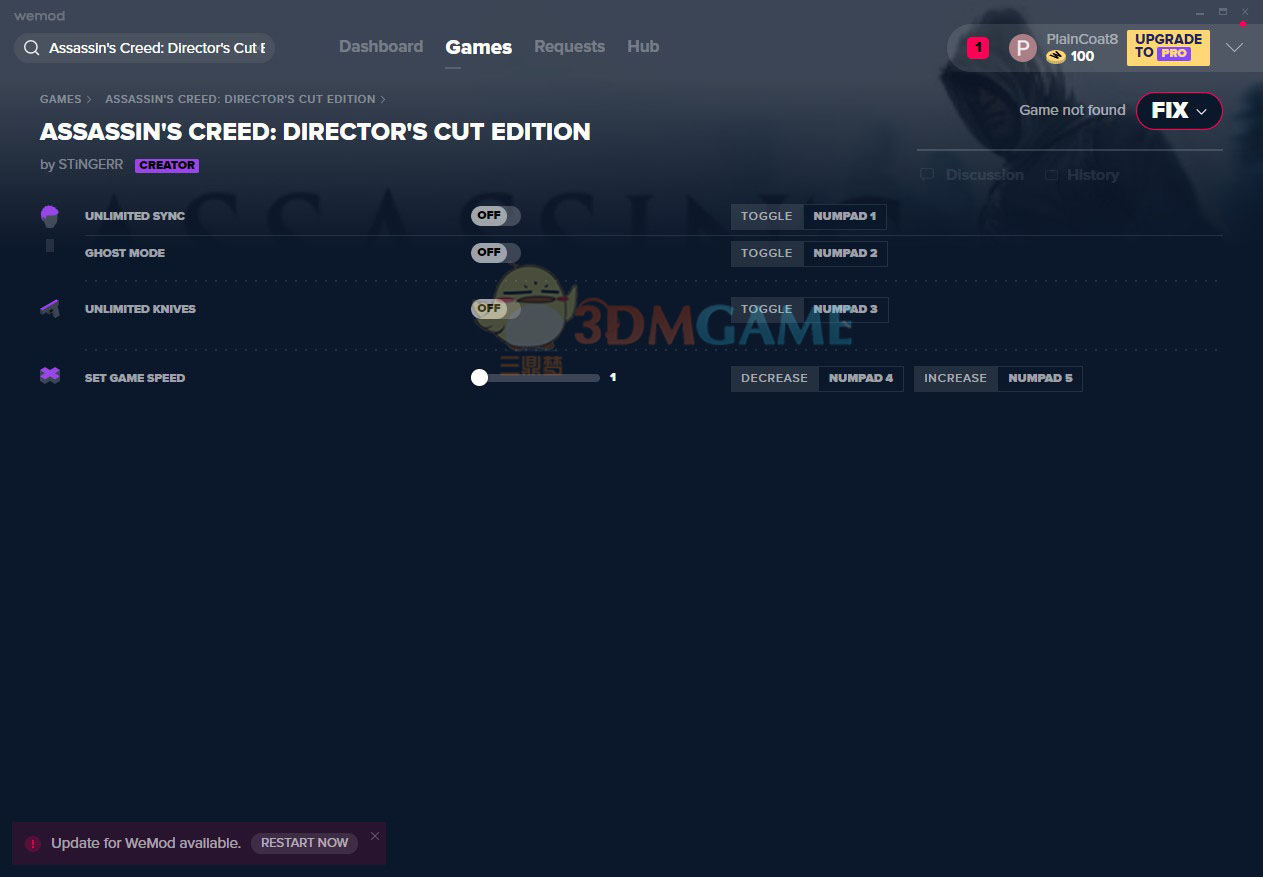
Task: Click the game title heading
Action: point(315,132)
